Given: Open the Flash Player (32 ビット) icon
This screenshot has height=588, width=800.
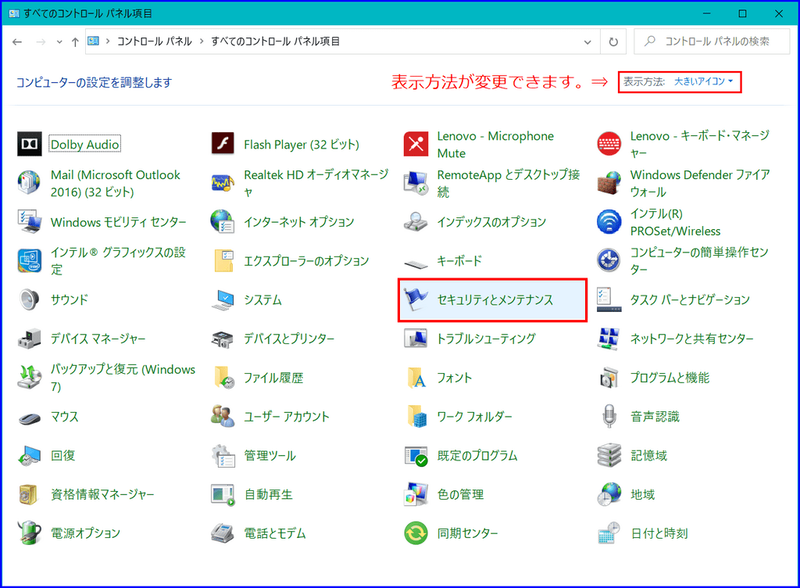Looking at the screenshot, I should click(x=223, y=144).
